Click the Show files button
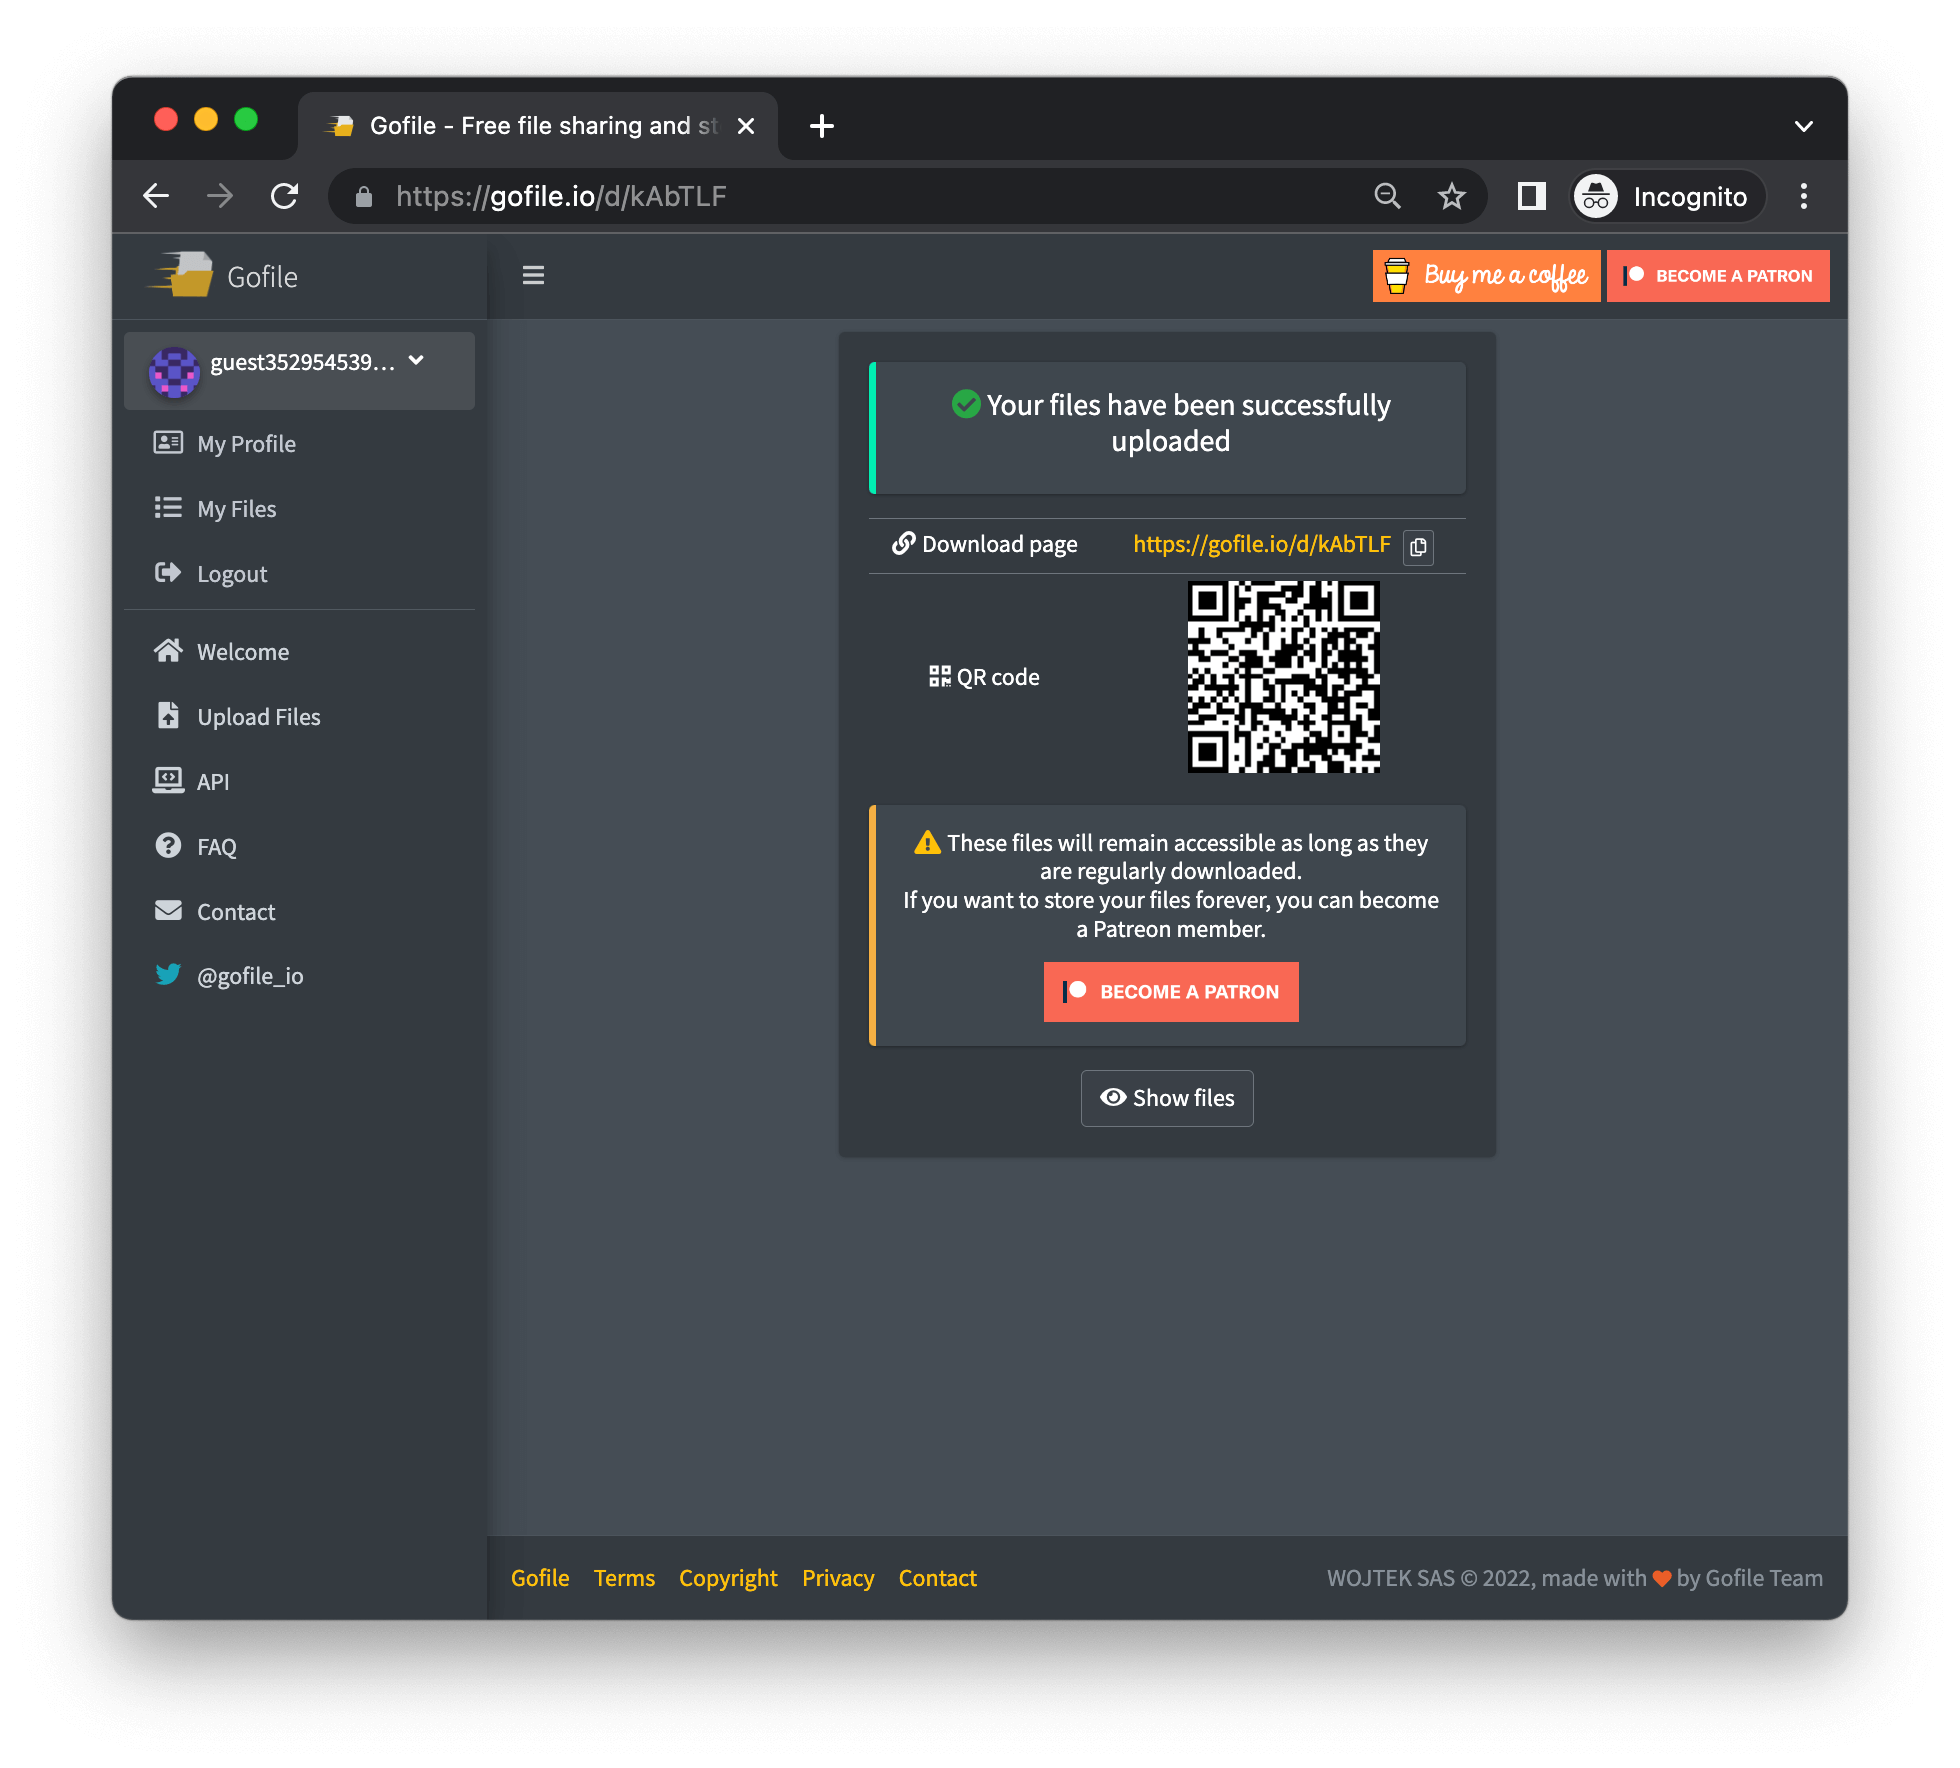The width and height of the screenshot is (1960, 1768). click(x=1167, y=1098)
